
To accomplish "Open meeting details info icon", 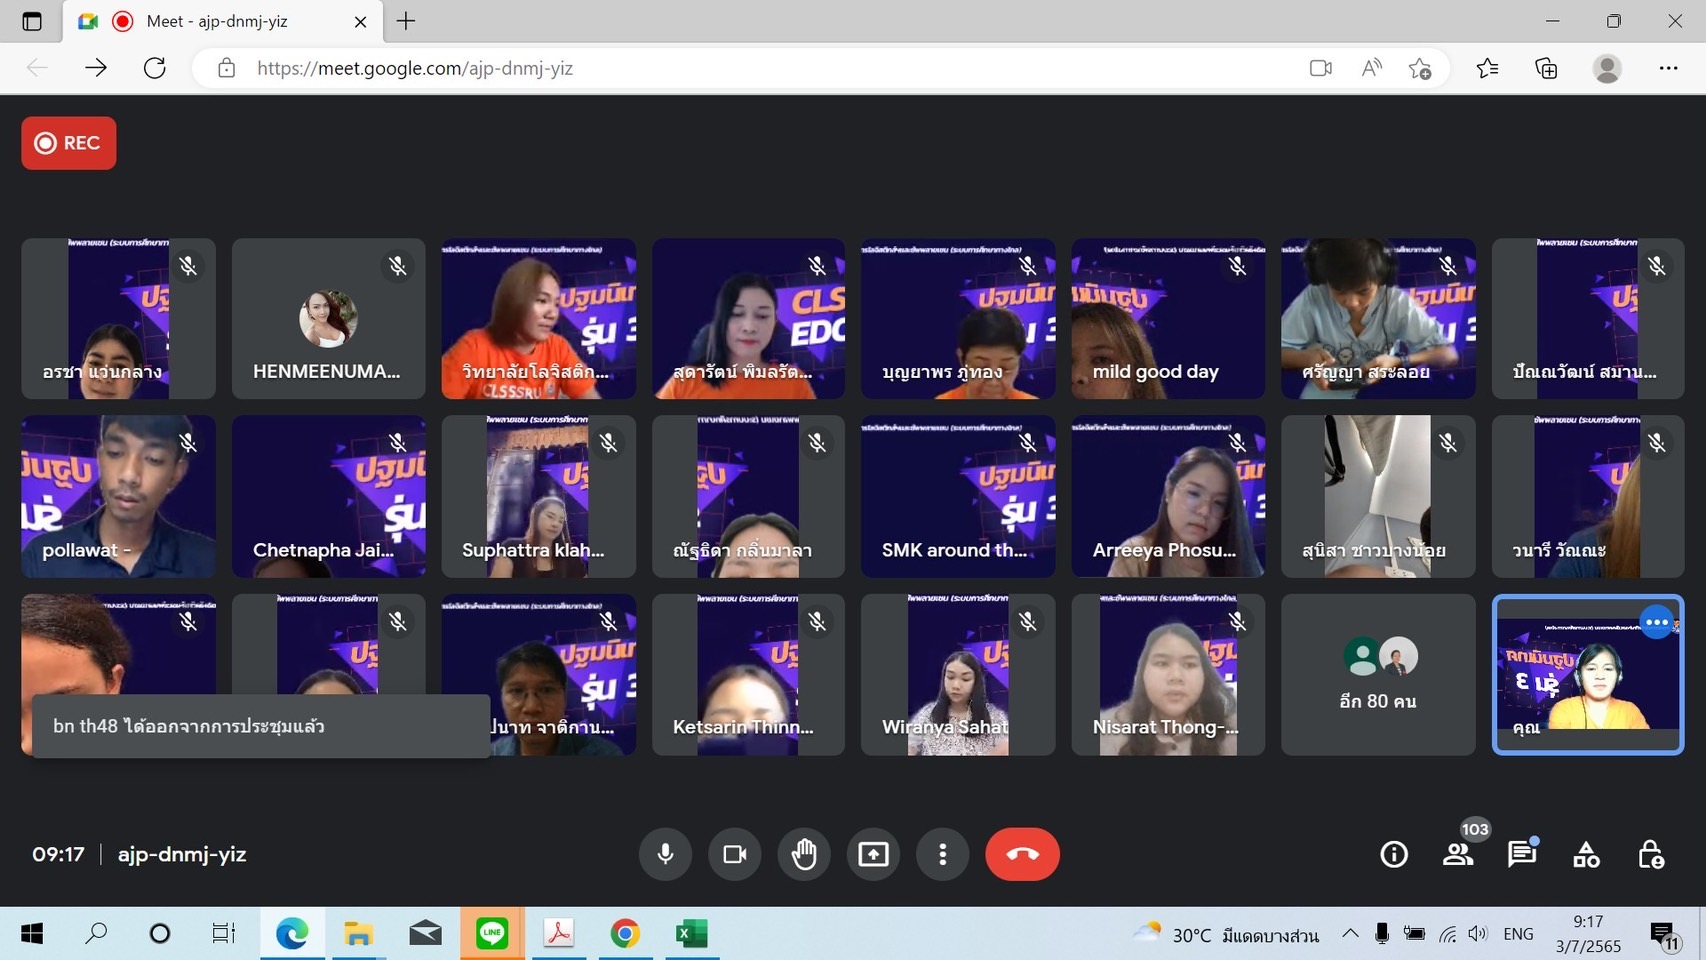I will tap(1394, 854).
